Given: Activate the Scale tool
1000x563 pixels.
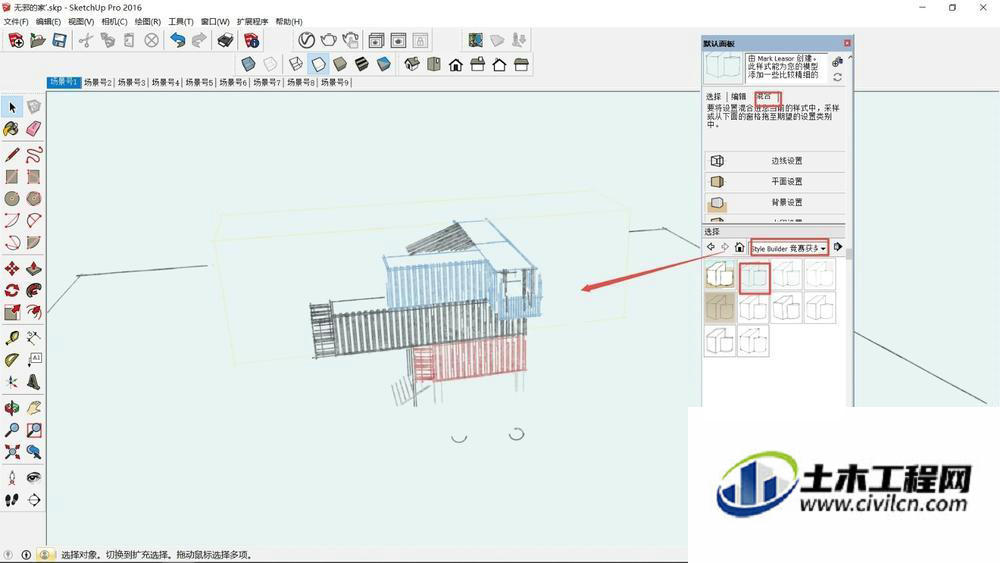Looking at the screenshot, I should click(x=11, y=312).
